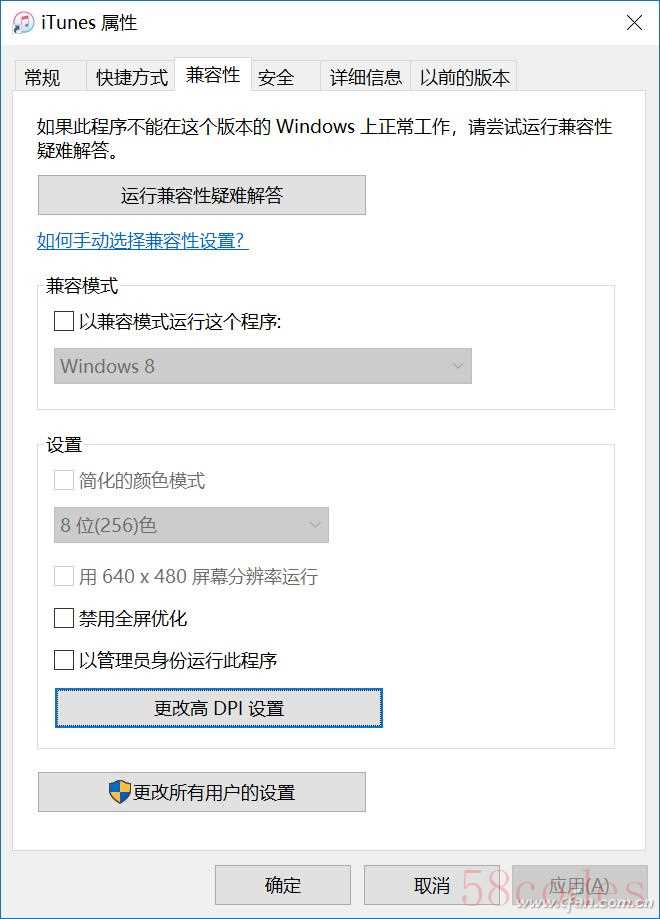Click the 运行兼容性疑难解答 button
Screen dimensions: 660x919
202,196
